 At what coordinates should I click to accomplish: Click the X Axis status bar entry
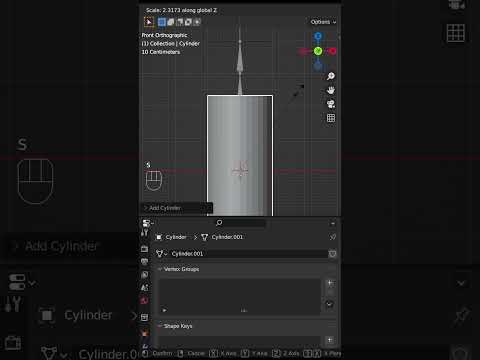point(223,353)
